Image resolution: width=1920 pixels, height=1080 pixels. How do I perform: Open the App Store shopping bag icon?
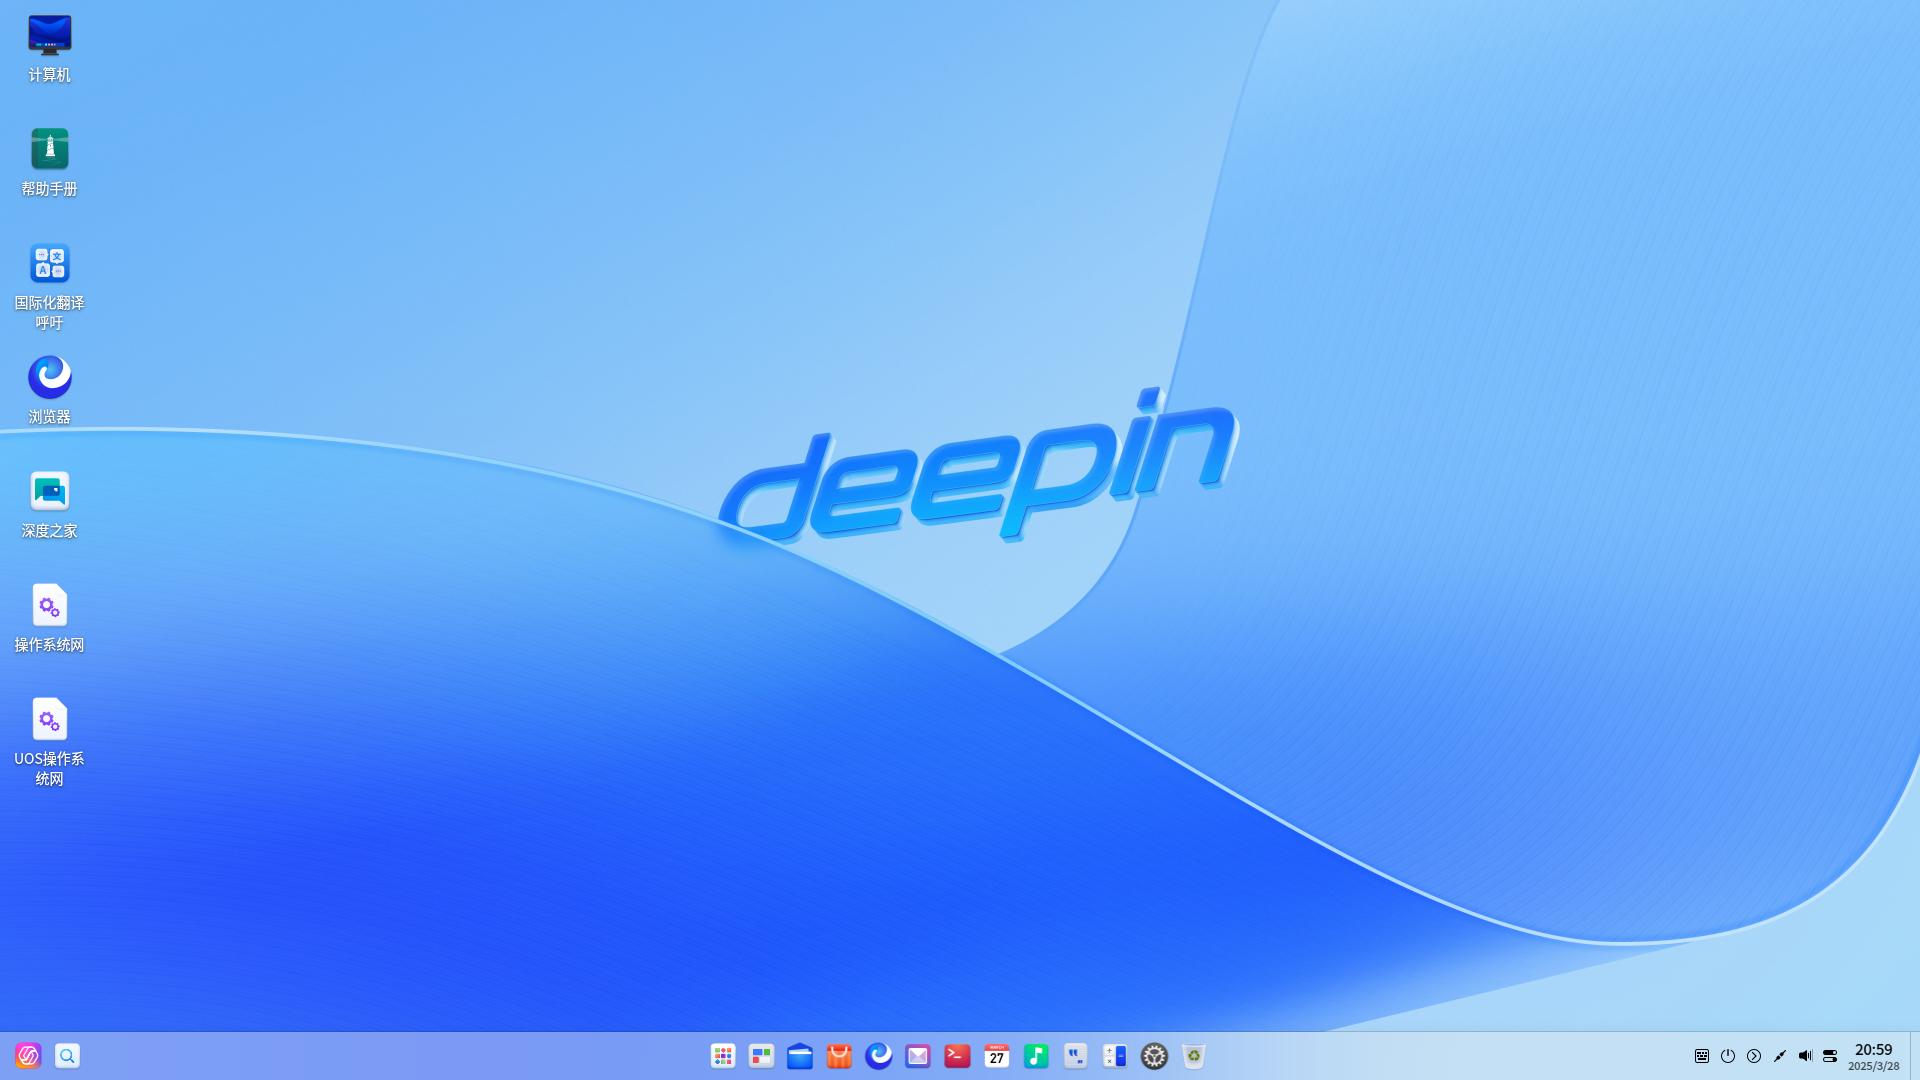pos(840,1056)
